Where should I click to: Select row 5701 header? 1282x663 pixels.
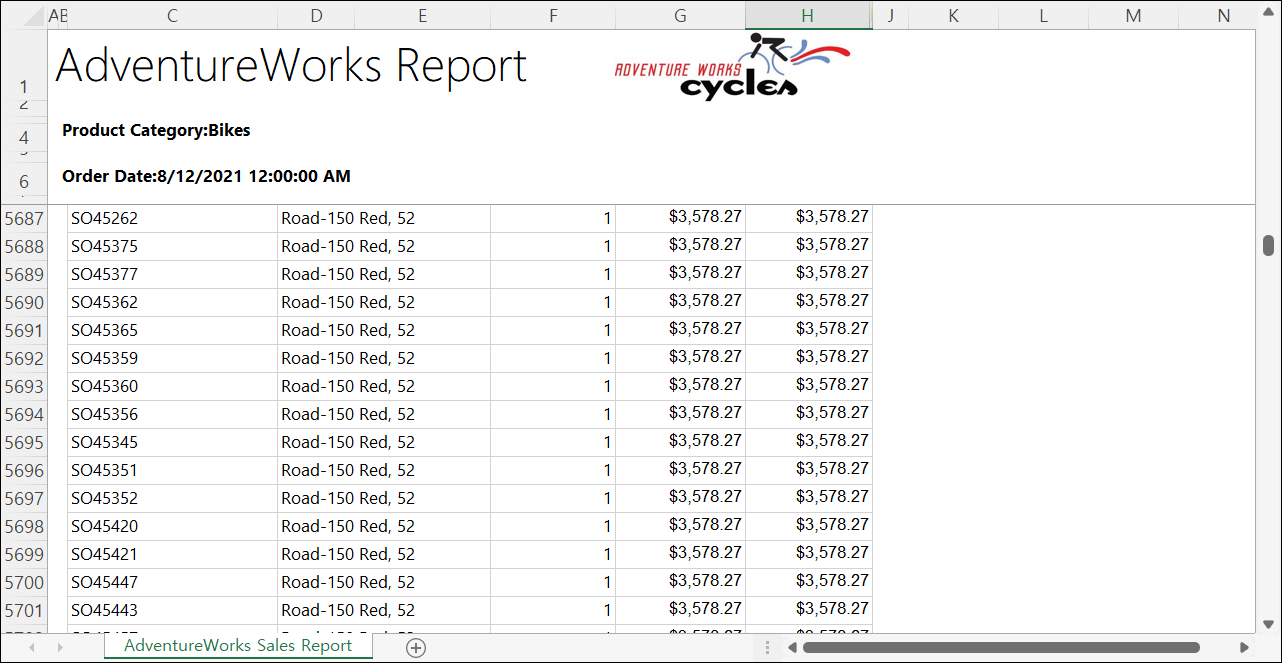(x=24, y=610)
